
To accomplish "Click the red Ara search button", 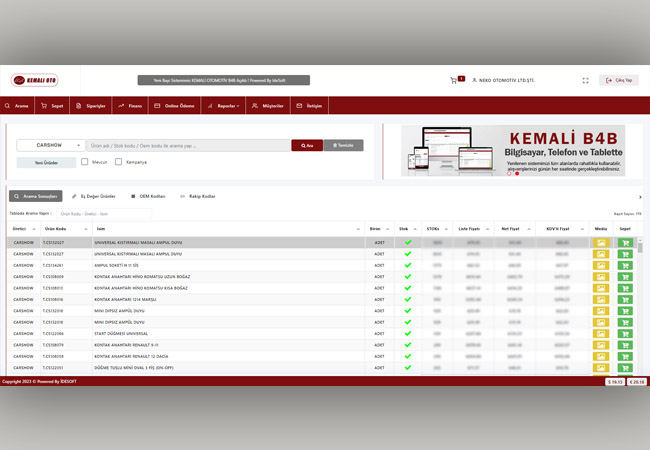I will (307, 145).
